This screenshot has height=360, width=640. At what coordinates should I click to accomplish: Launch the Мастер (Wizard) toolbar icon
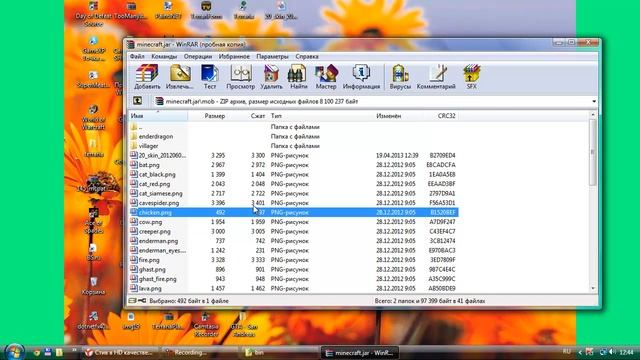click(x=326, y=77)
